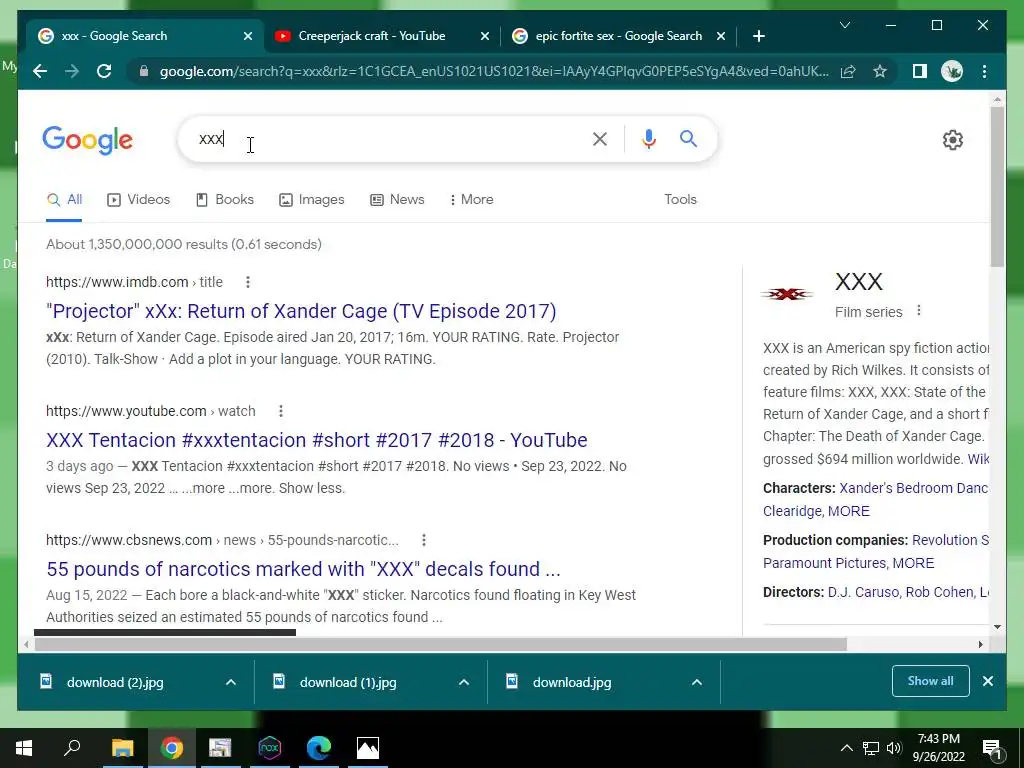Click scroll-right arrow on horizontal scrollbar
The width and height of the screenshot is (1024, 768).
(x=980, y=645)
